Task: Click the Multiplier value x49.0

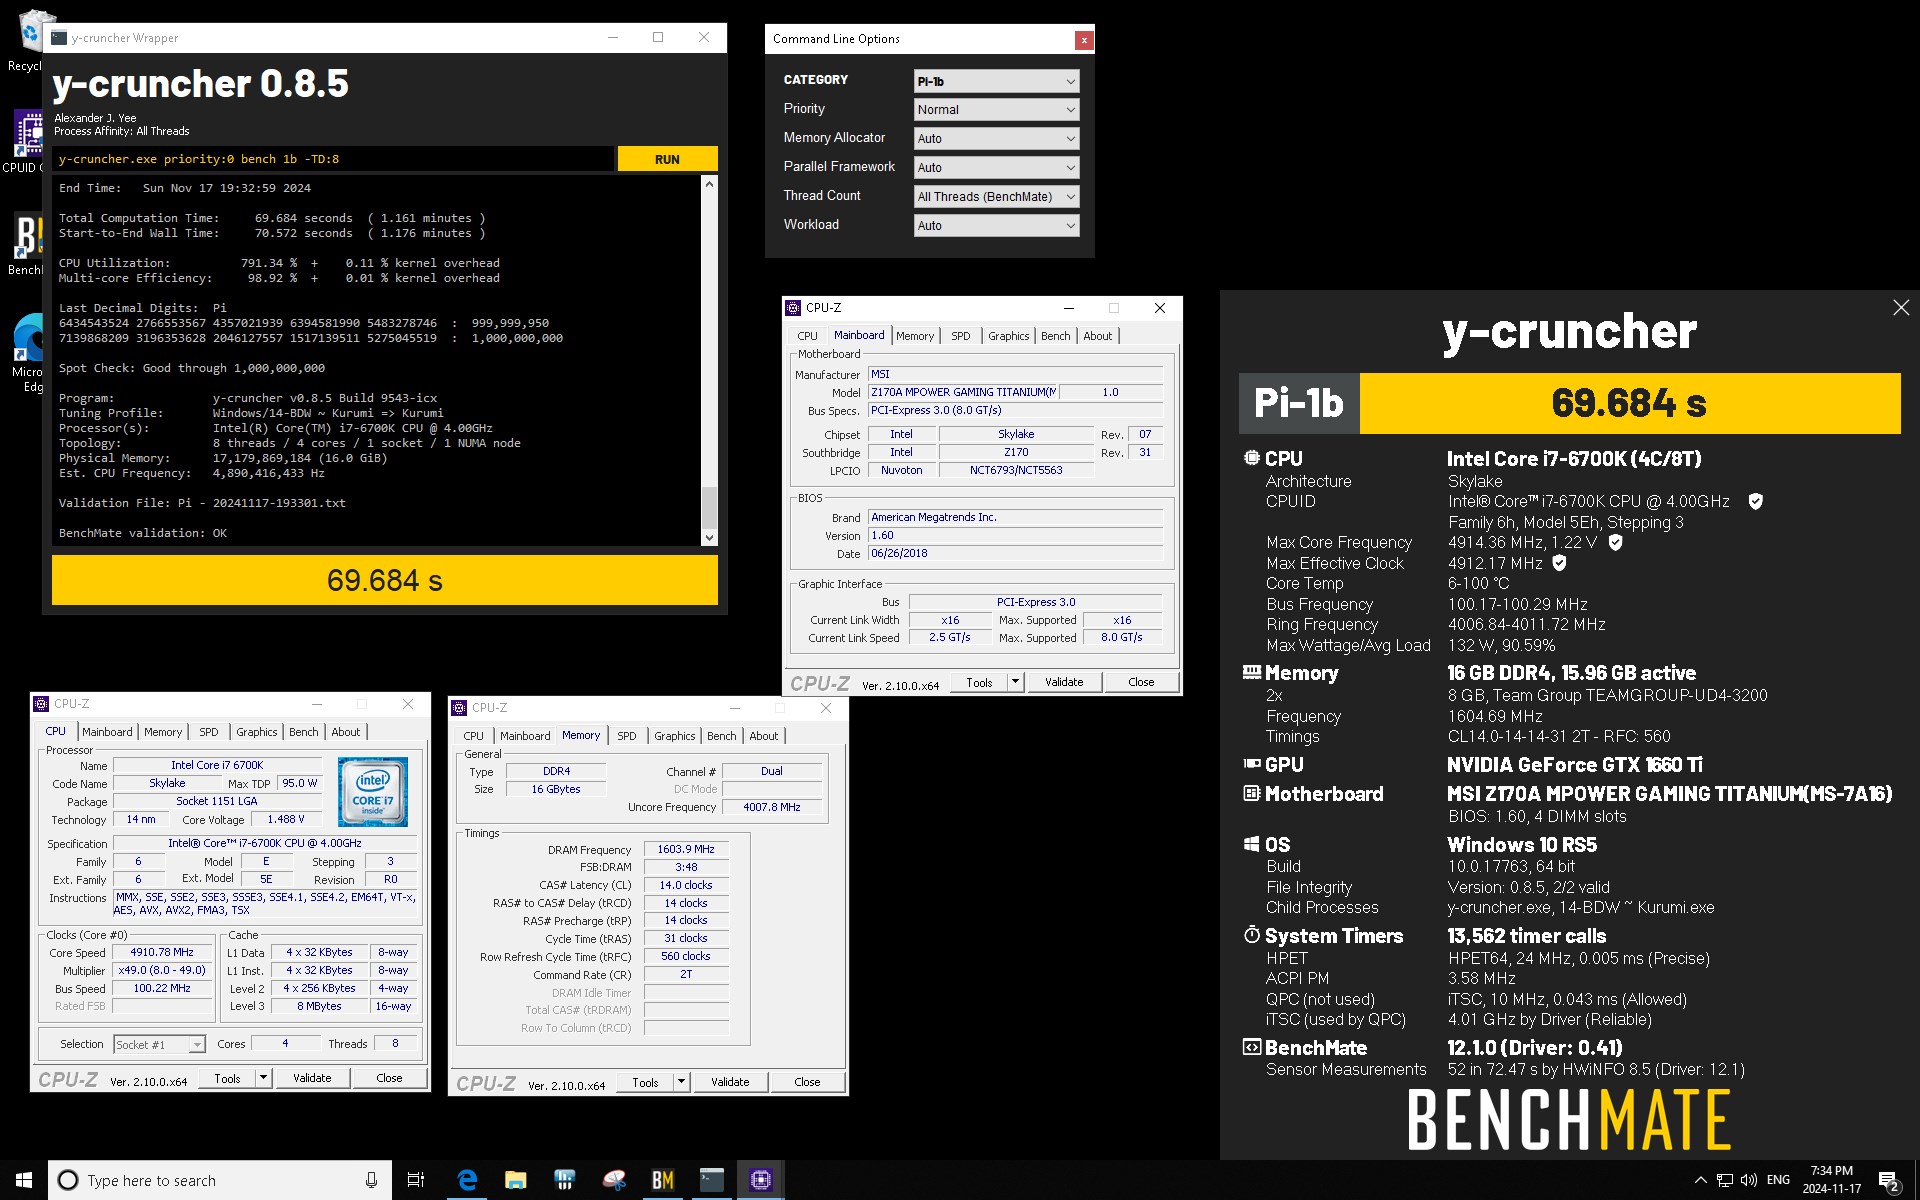Action: point(162,970)
